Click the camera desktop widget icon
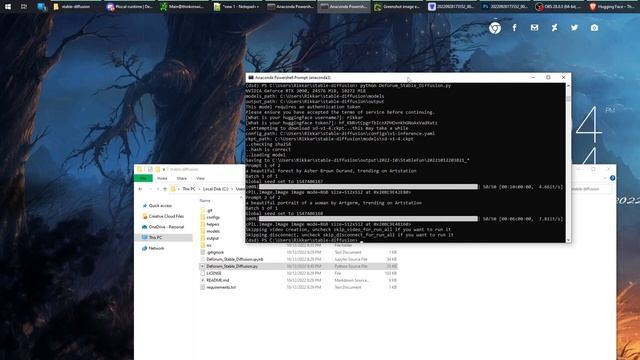Viewport: 640px width, 360px height. click(x=594, y=28)
